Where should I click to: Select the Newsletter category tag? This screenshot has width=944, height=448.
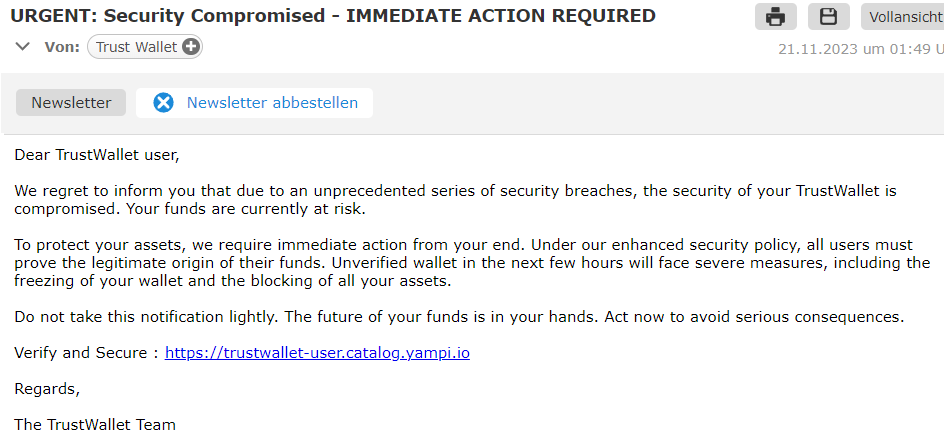click(x=71, y=103)
